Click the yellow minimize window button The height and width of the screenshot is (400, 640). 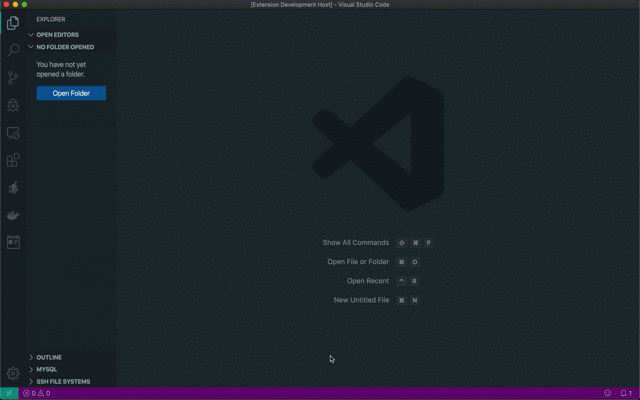click(x=16, y=4)
